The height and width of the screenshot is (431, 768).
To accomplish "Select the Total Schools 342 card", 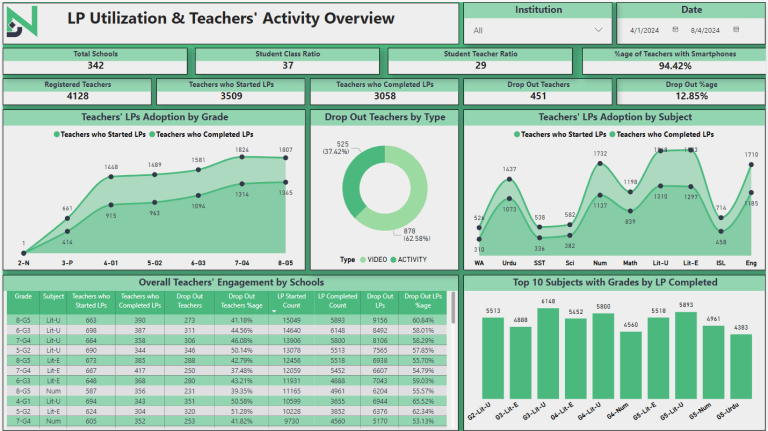I will [x=95, y=60].
